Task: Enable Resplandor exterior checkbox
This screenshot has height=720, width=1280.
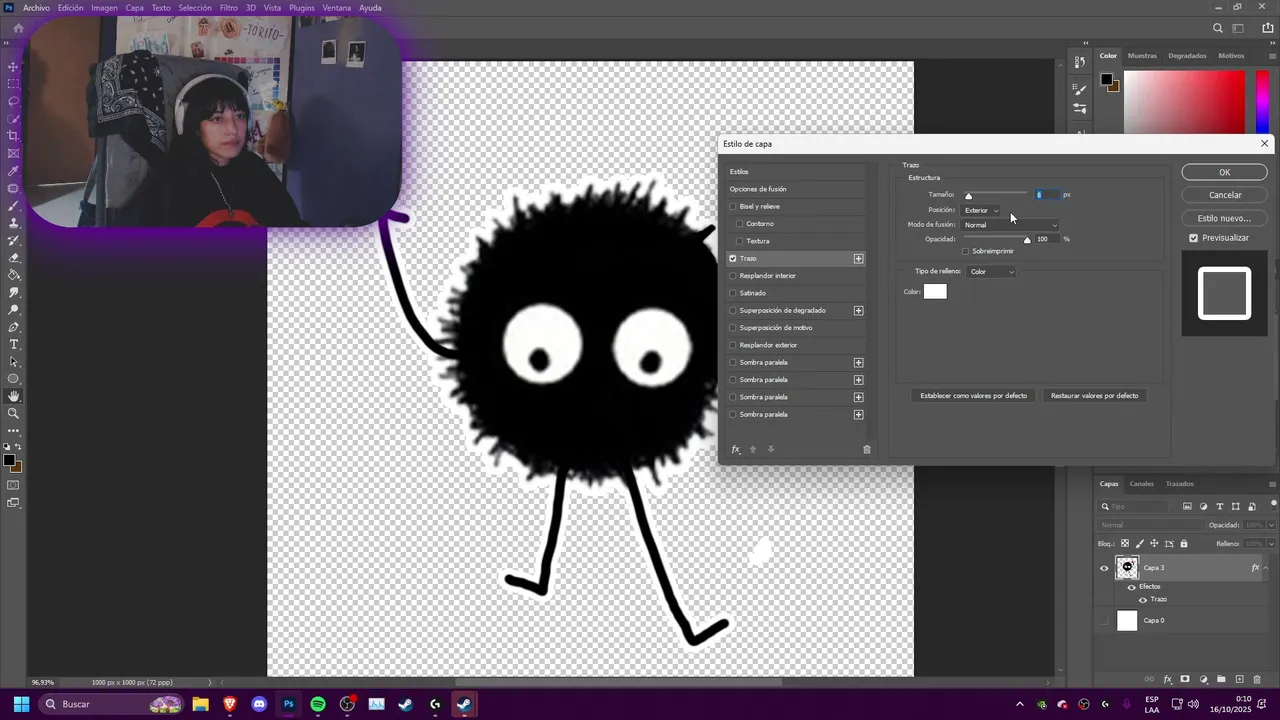Action: coord(733,345)
